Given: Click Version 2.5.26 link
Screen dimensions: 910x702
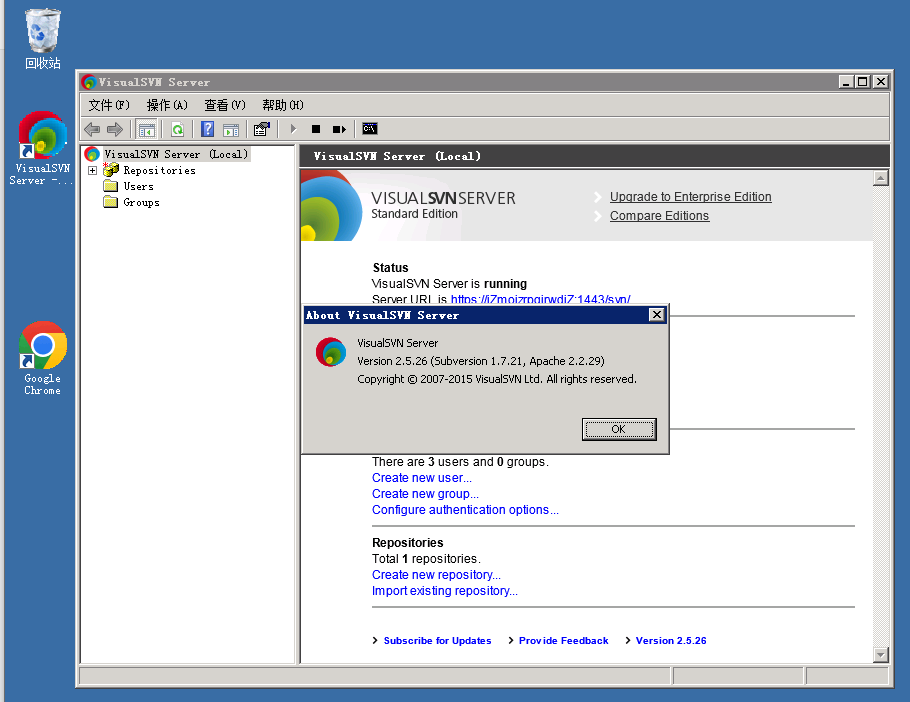Looking at the screenshot, I should [671, 641].
